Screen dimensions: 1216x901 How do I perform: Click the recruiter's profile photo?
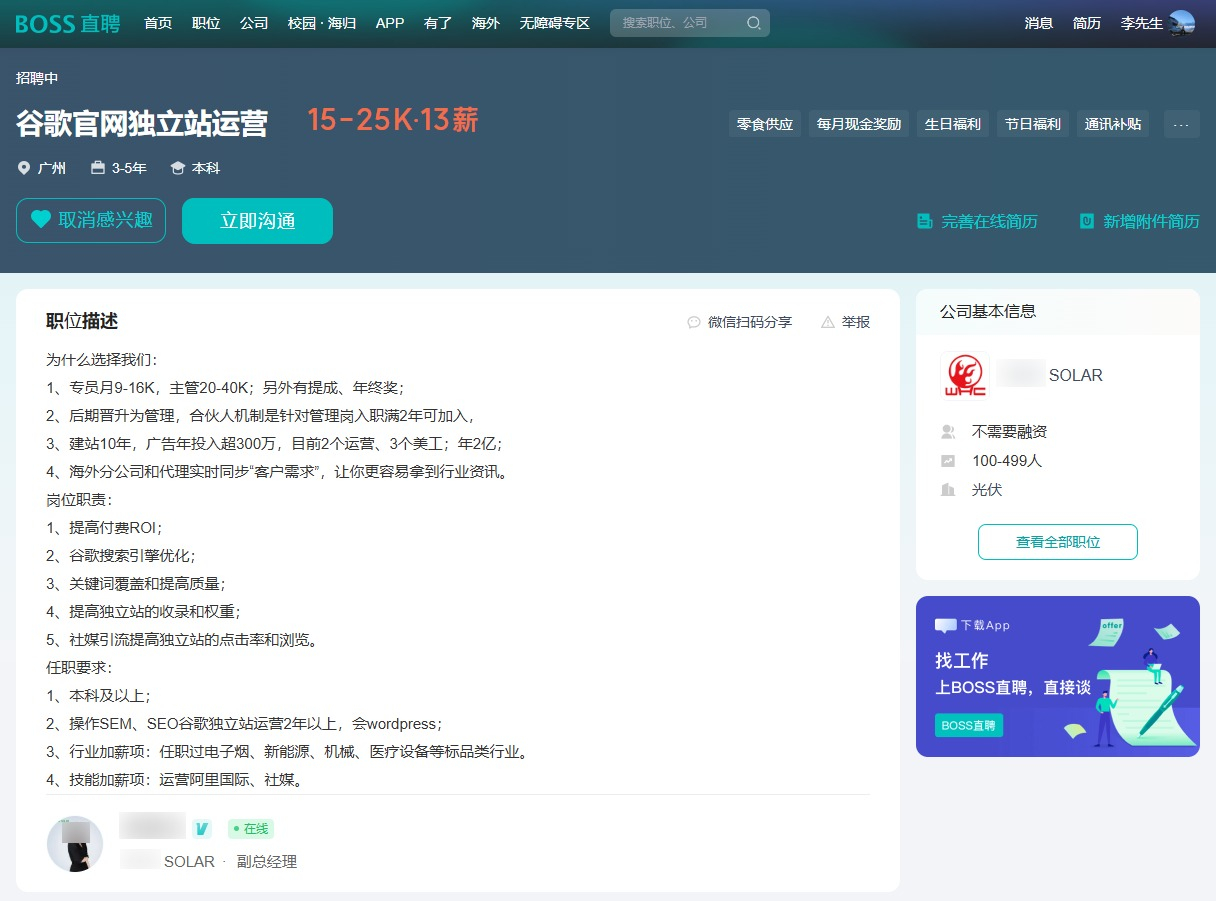click(x=75, y=844)
